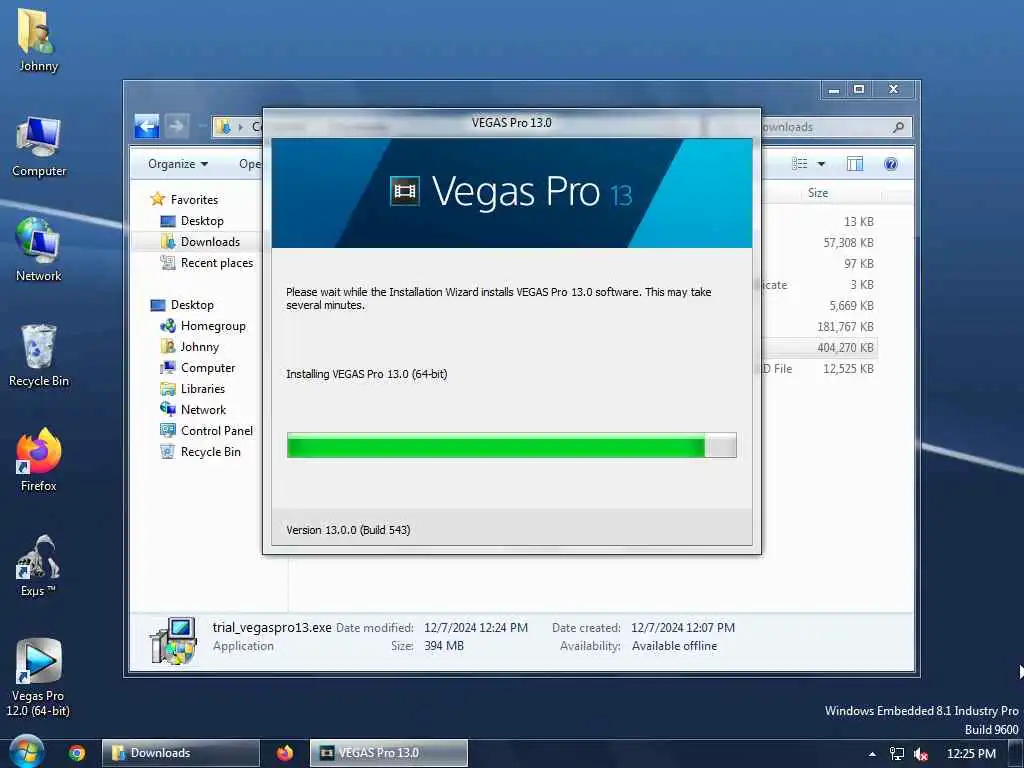1024x768 pixels.
Task: Open the network tray icon
Action: coord(897,754)
